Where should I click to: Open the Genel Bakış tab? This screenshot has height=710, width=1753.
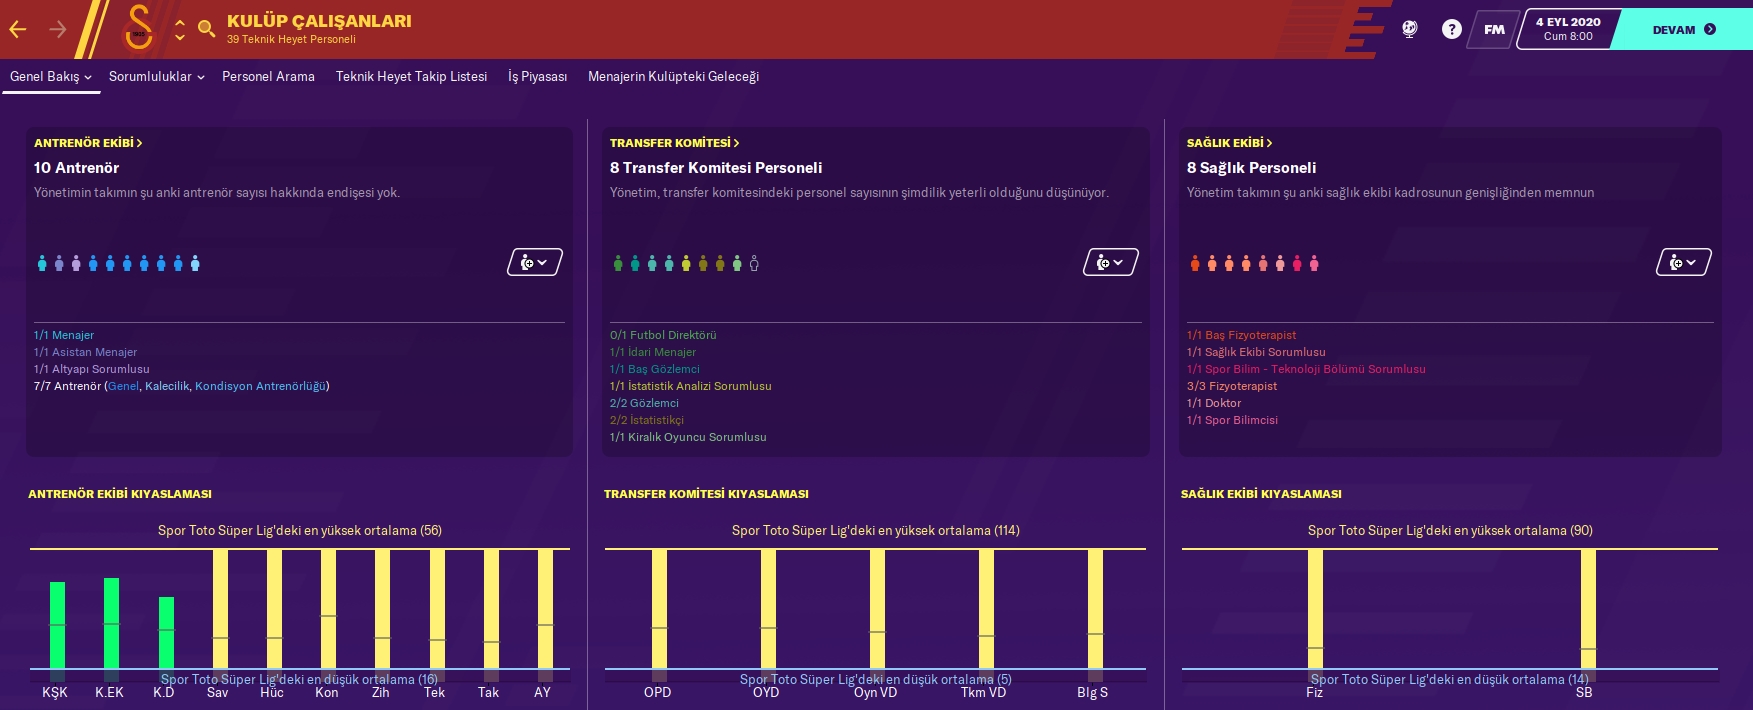50,77
